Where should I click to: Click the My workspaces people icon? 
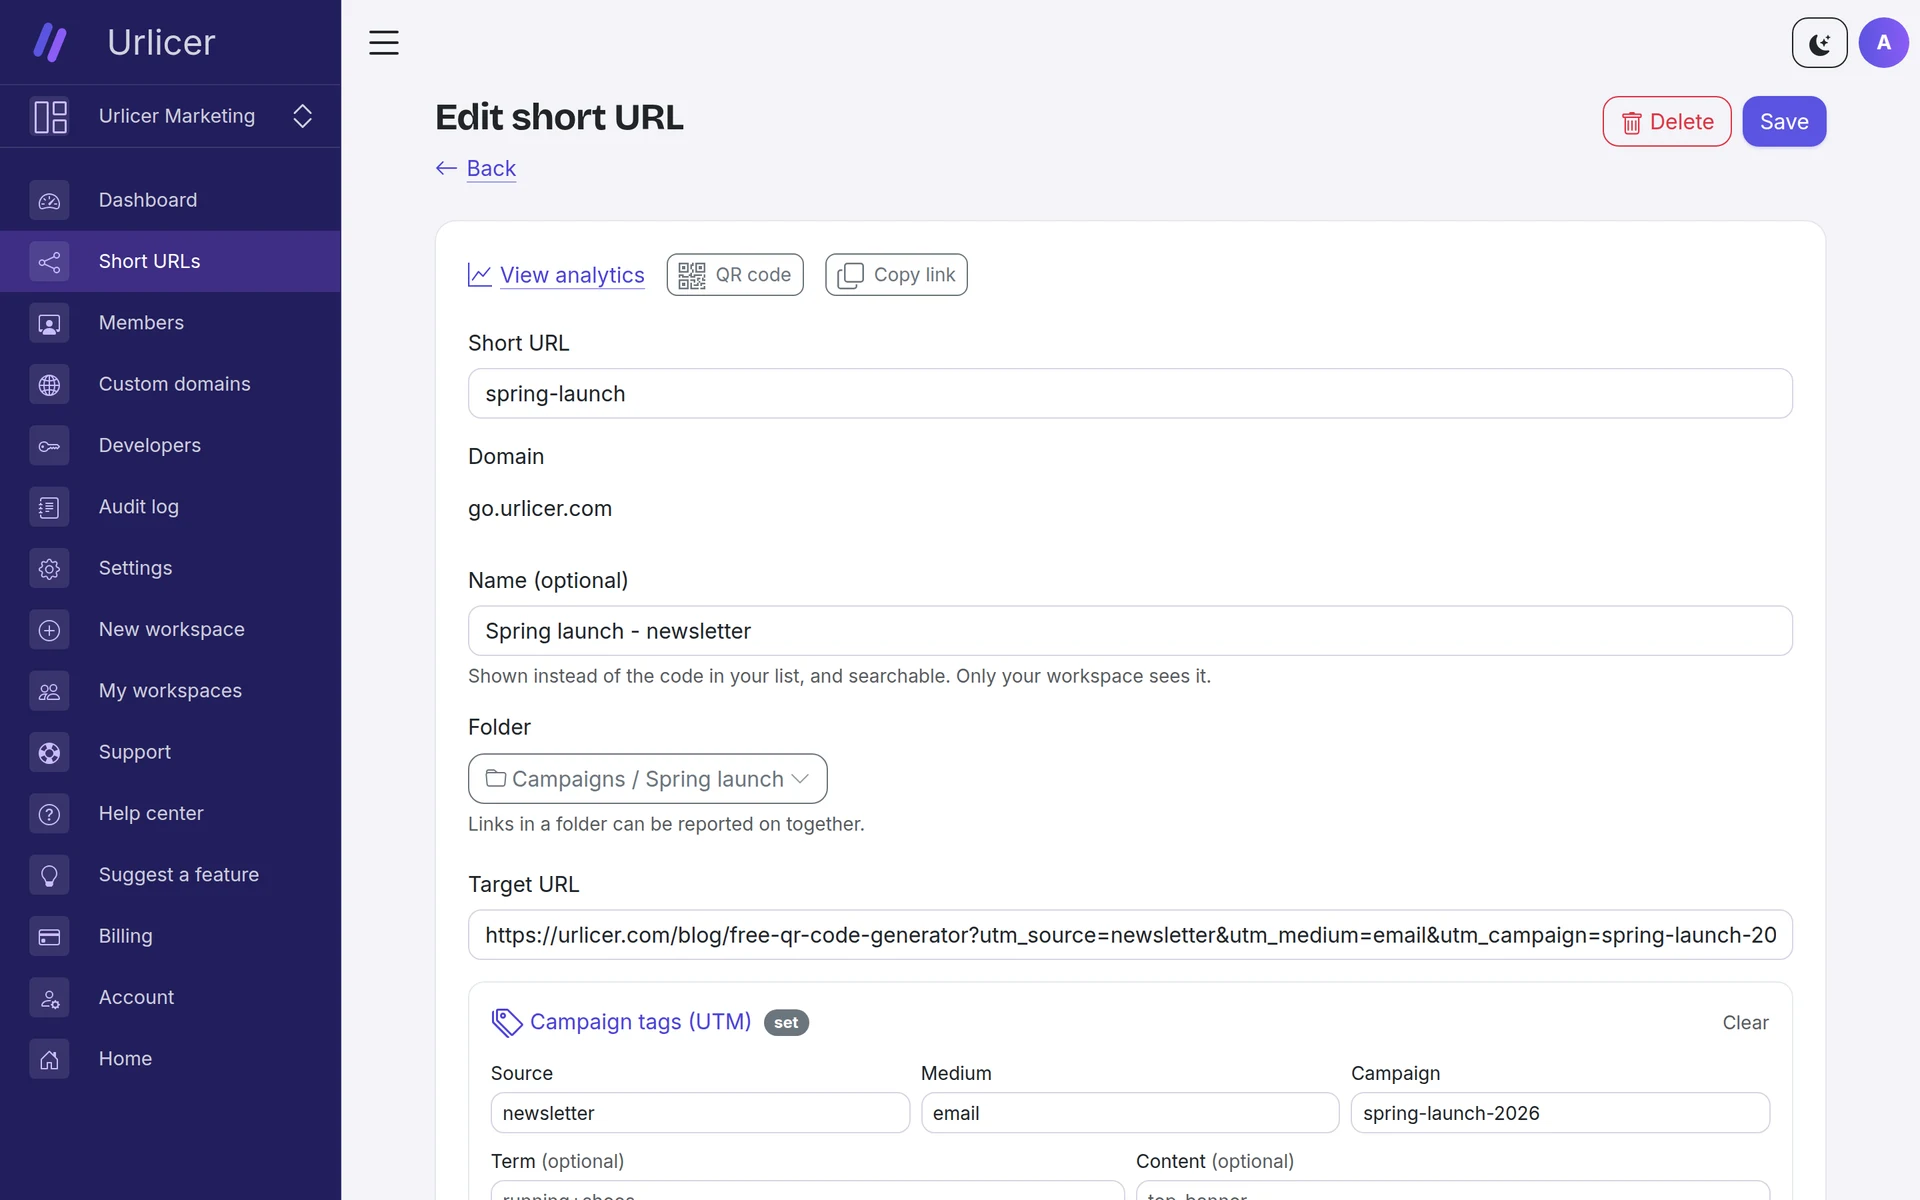49,691
